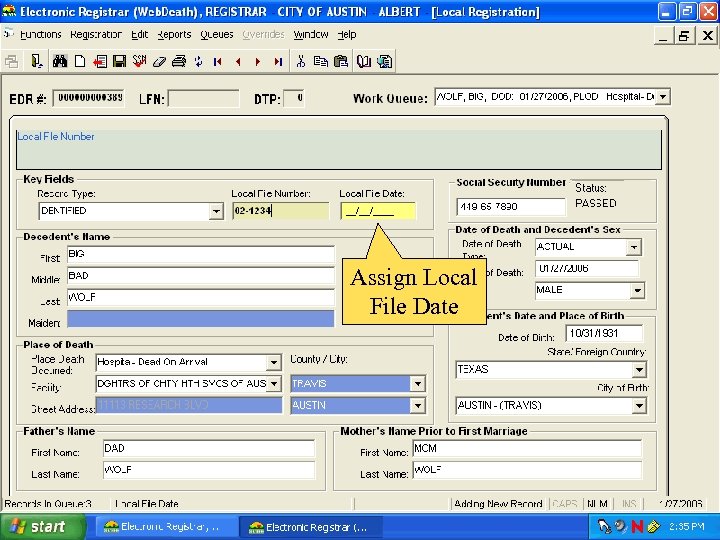Click the last toolbar icon with monitor
The image size is (720, 540).
click(384, 61)
